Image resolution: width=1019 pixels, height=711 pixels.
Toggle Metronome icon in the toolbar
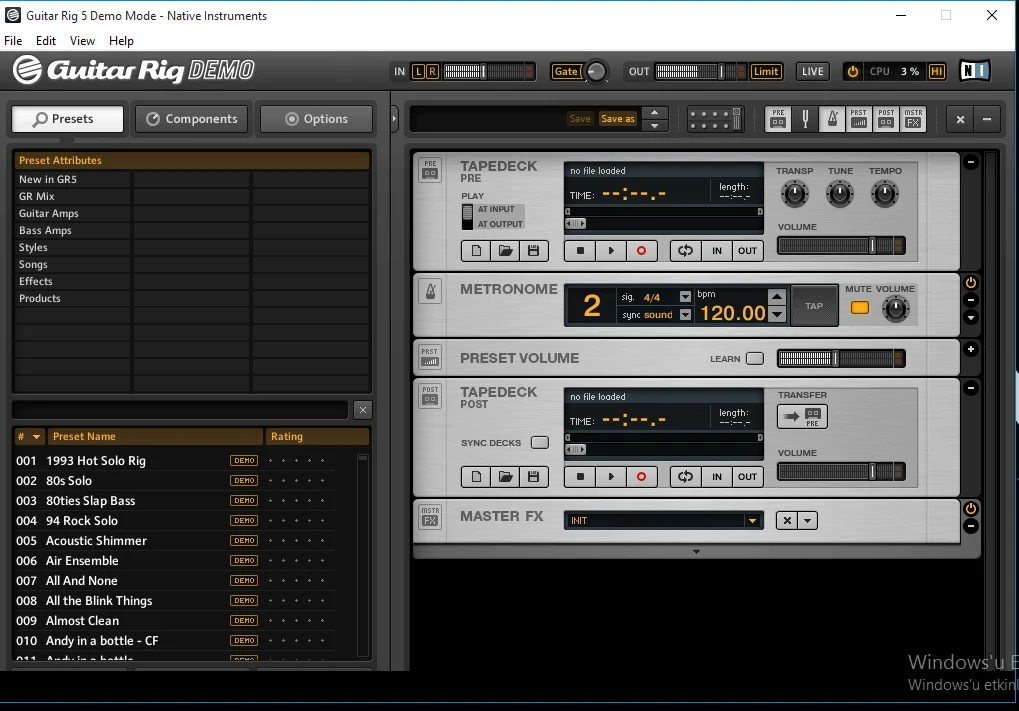(x=832, y=119)
